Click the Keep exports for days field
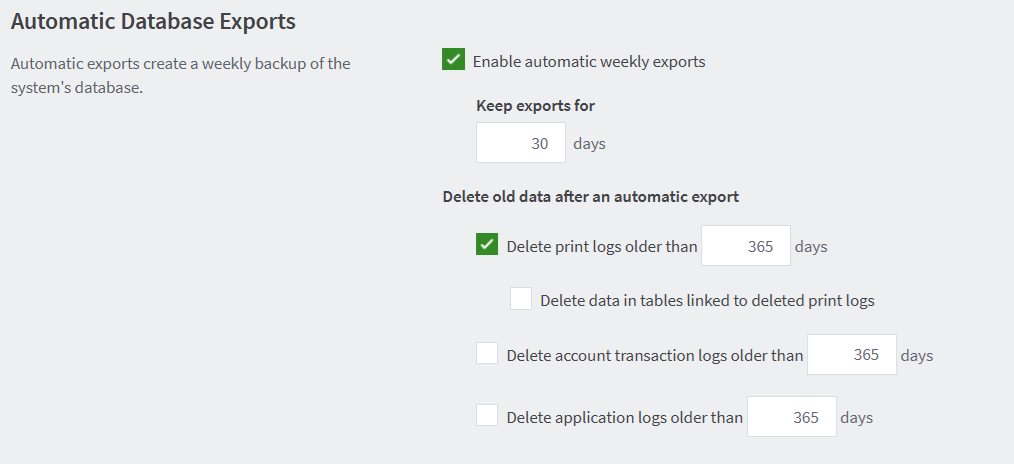 point(521,143)
